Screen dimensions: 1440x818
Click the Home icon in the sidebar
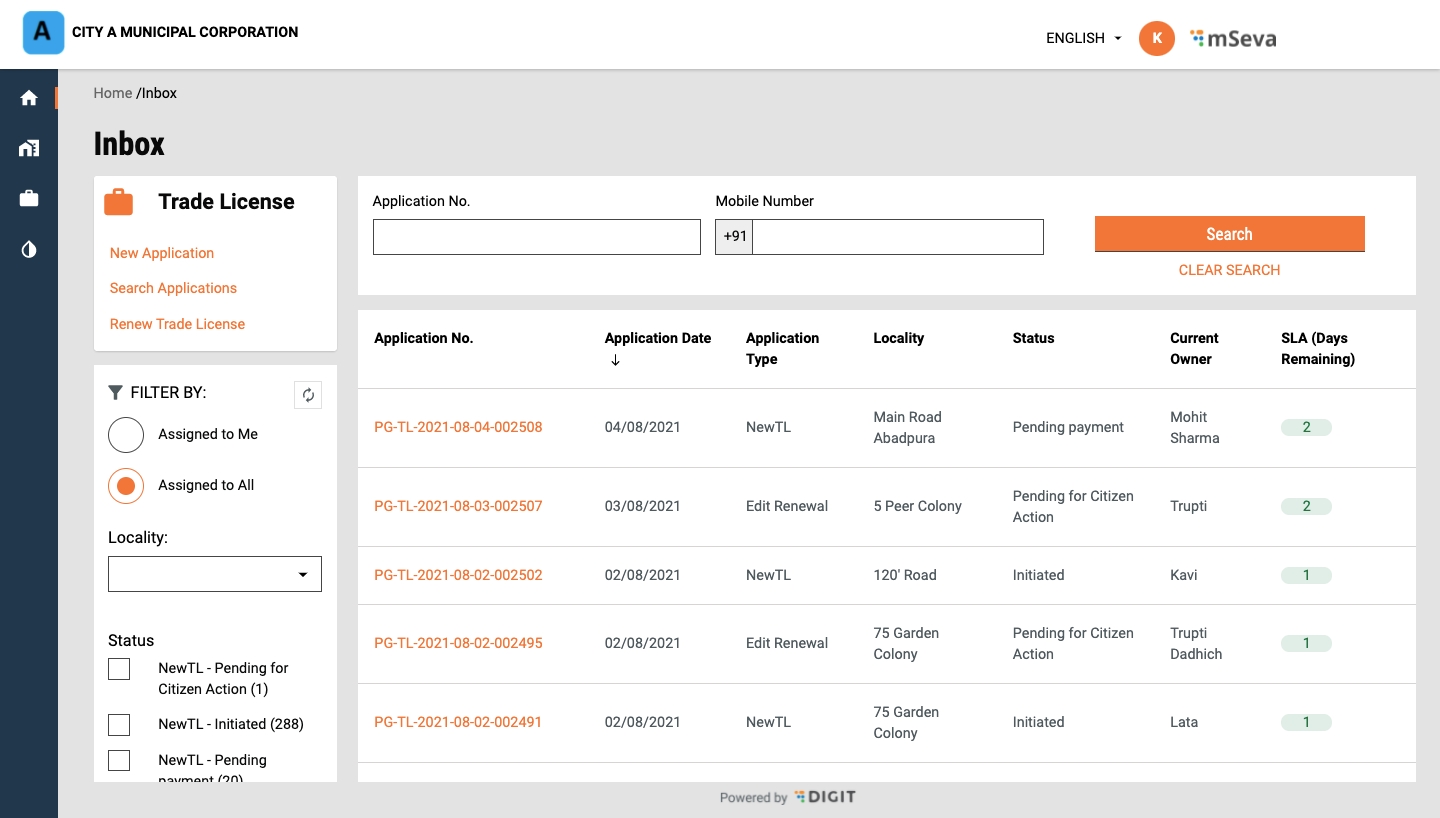(x=29, y=98)
